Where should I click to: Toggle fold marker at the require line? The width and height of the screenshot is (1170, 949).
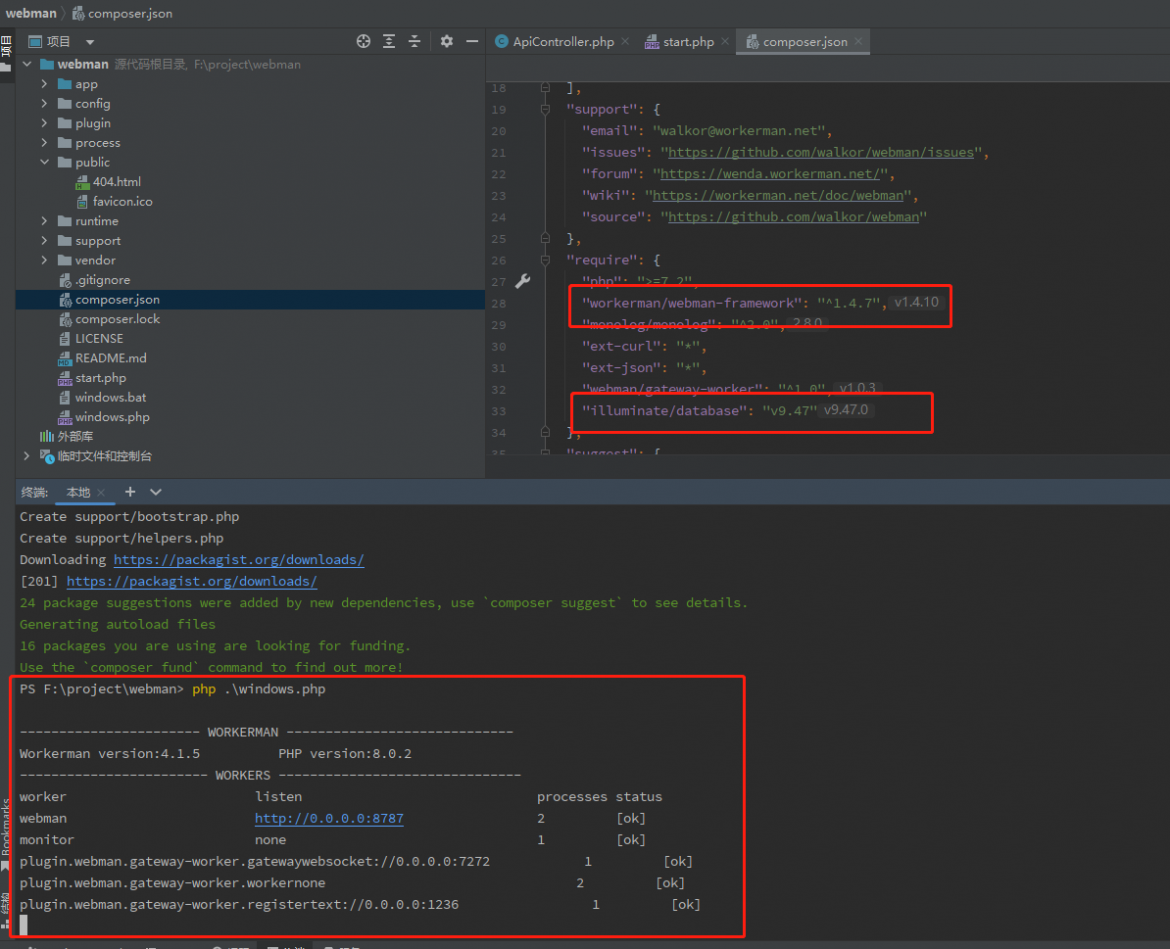tap(545, 260)
